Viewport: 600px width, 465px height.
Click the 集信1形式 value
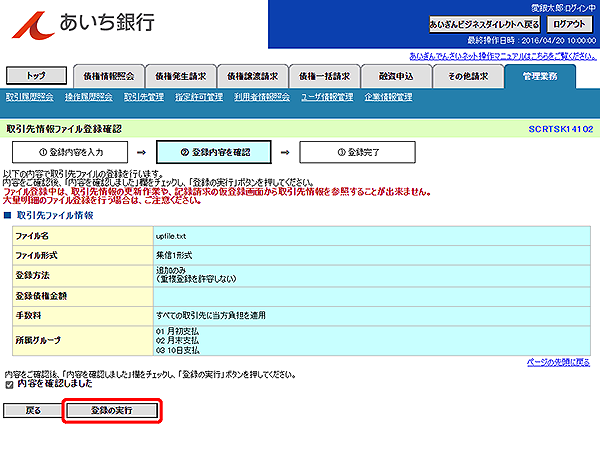pyautogui.click(x=174, y=255)
